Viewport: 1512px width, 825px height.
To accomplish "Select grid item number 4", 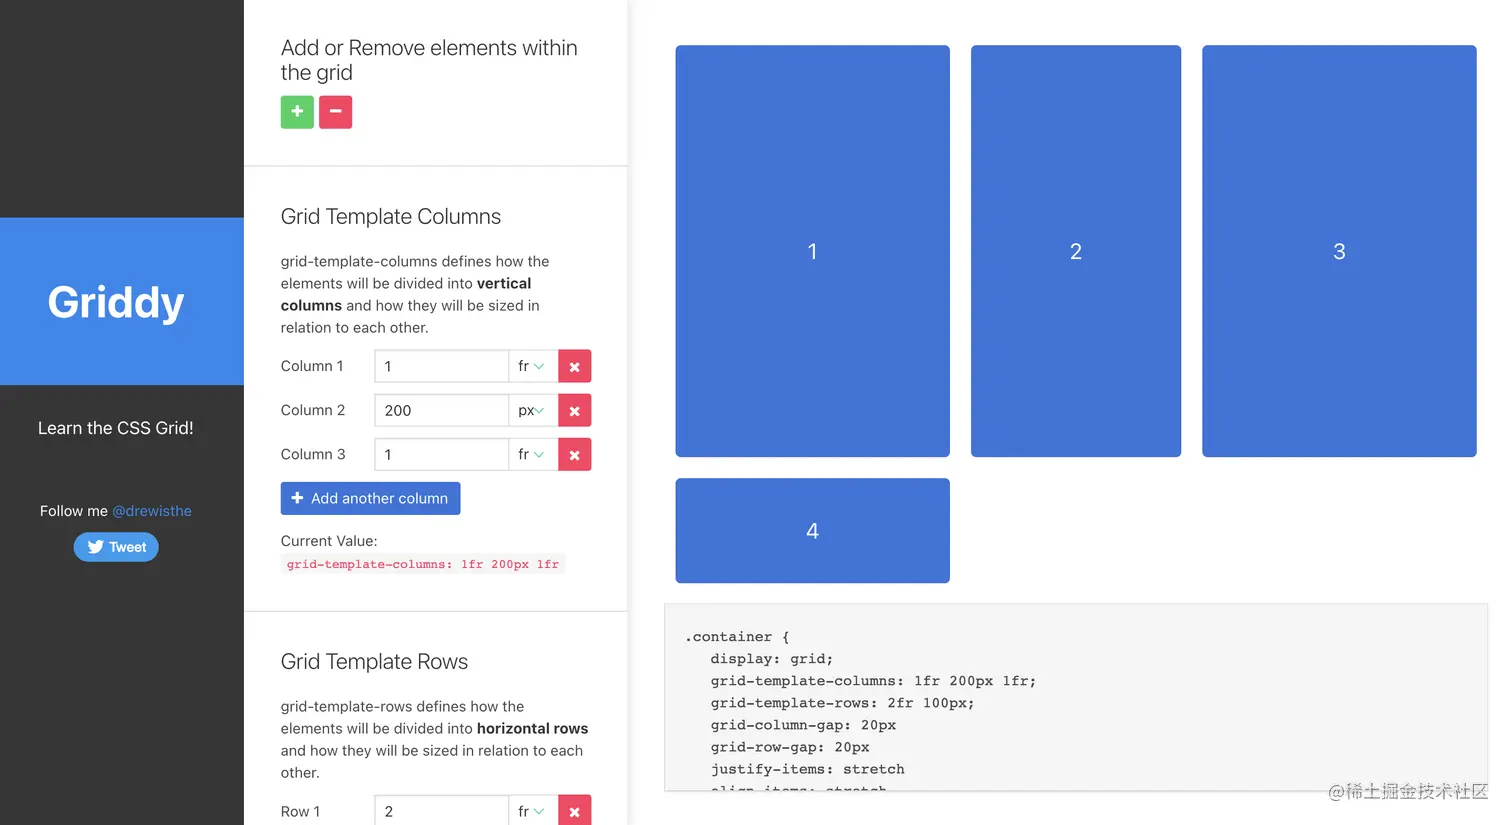I will click(812, 530).
